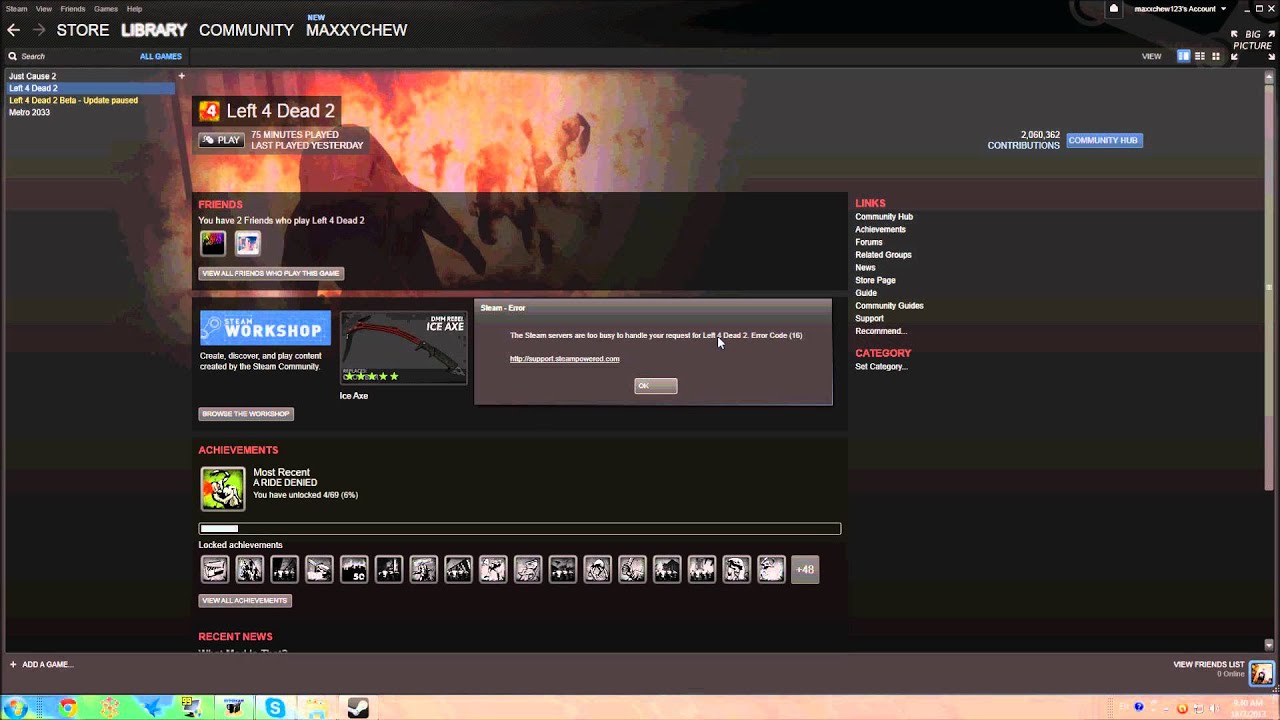Switch to detail view layout icon
Screen dimensions: 1280x720
click(1183, 56)
